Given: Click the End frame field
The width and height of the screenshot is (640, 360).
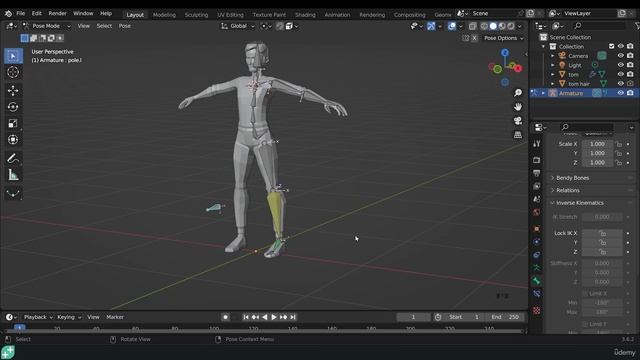Looking at the screenshot, I should 505,317.
